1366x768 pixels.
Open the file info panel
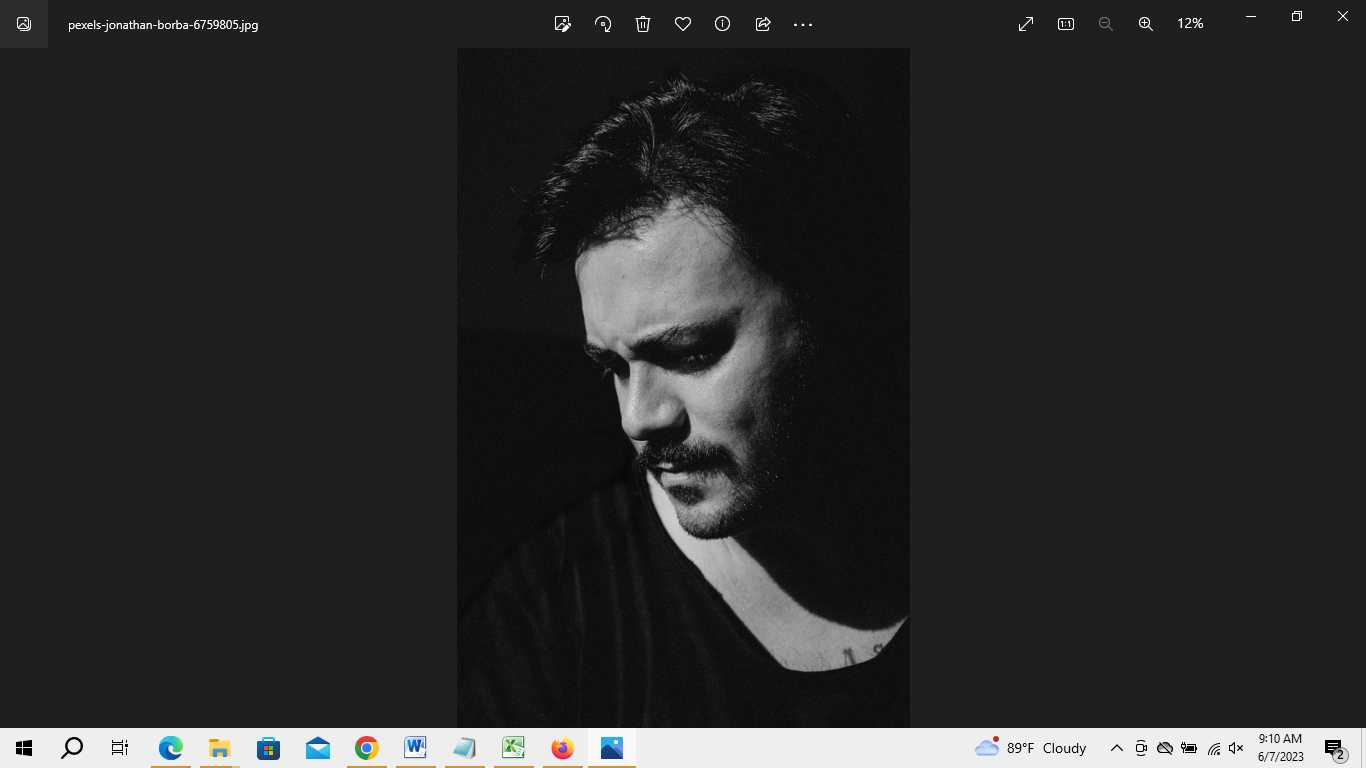point(723,24)
